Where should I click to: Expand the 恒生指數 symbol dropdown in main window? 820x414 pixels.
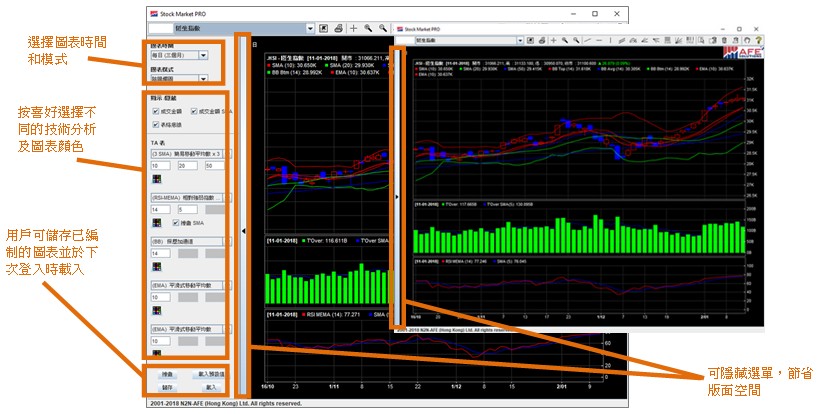[x=310, y=29]
